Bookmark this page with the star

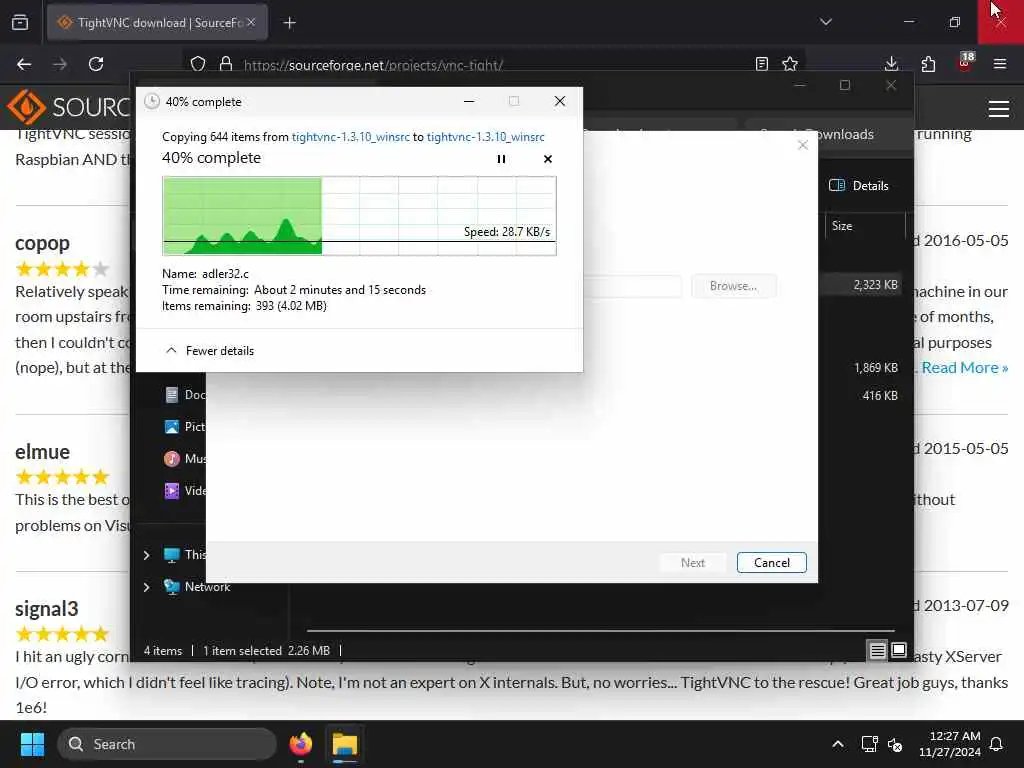[790, 64]
